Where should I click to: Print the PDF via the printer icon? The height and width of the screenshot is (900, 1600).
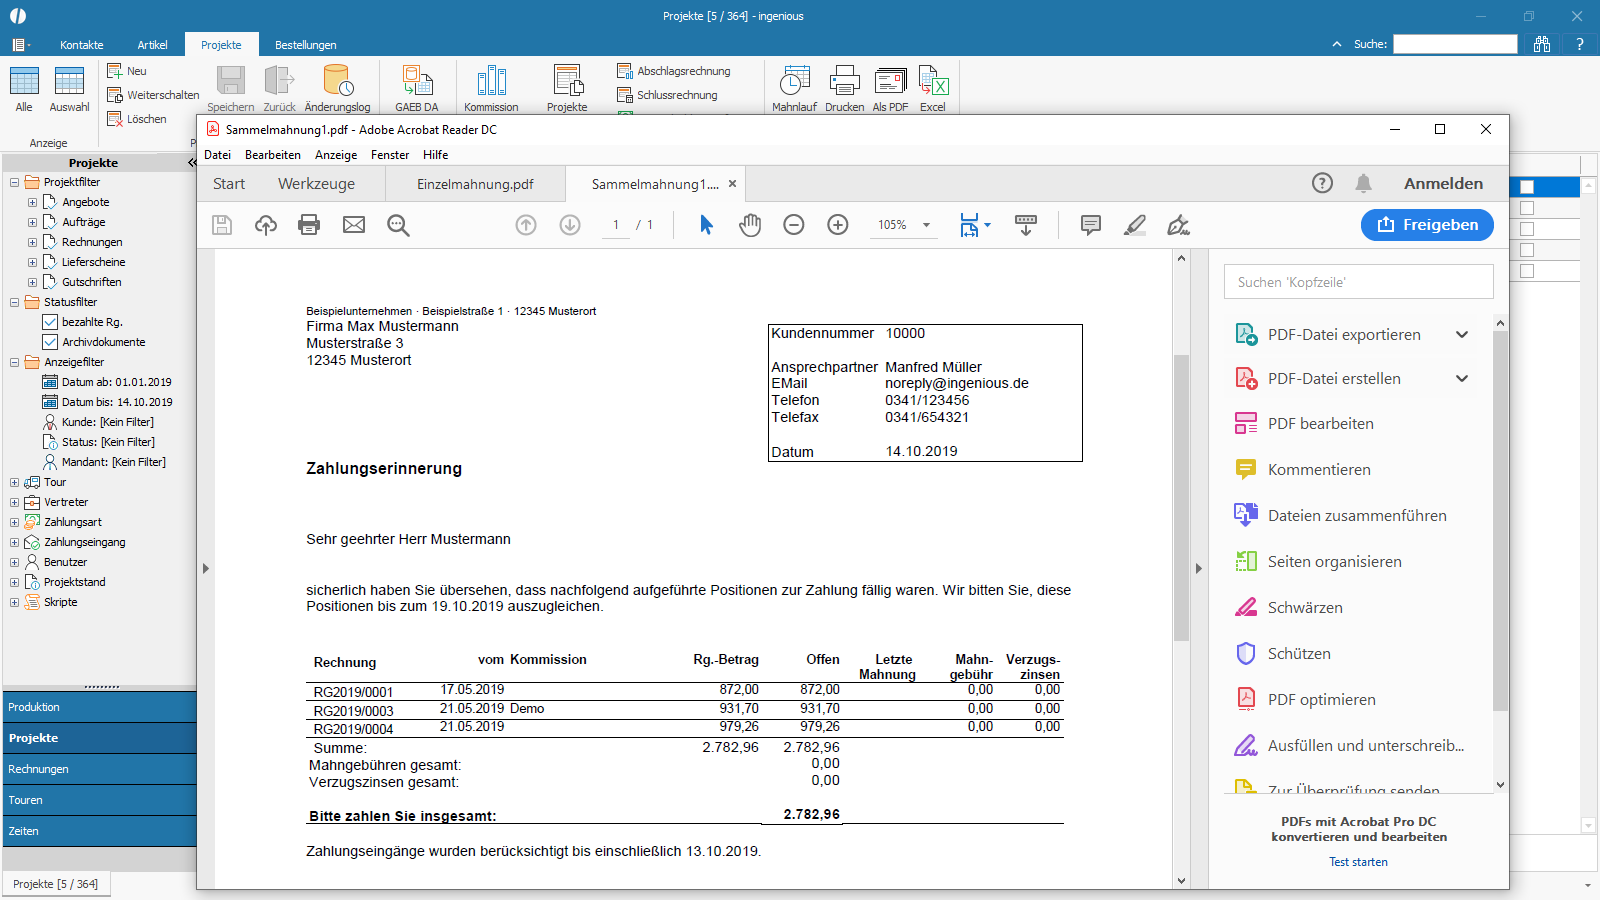coord(309,225)
